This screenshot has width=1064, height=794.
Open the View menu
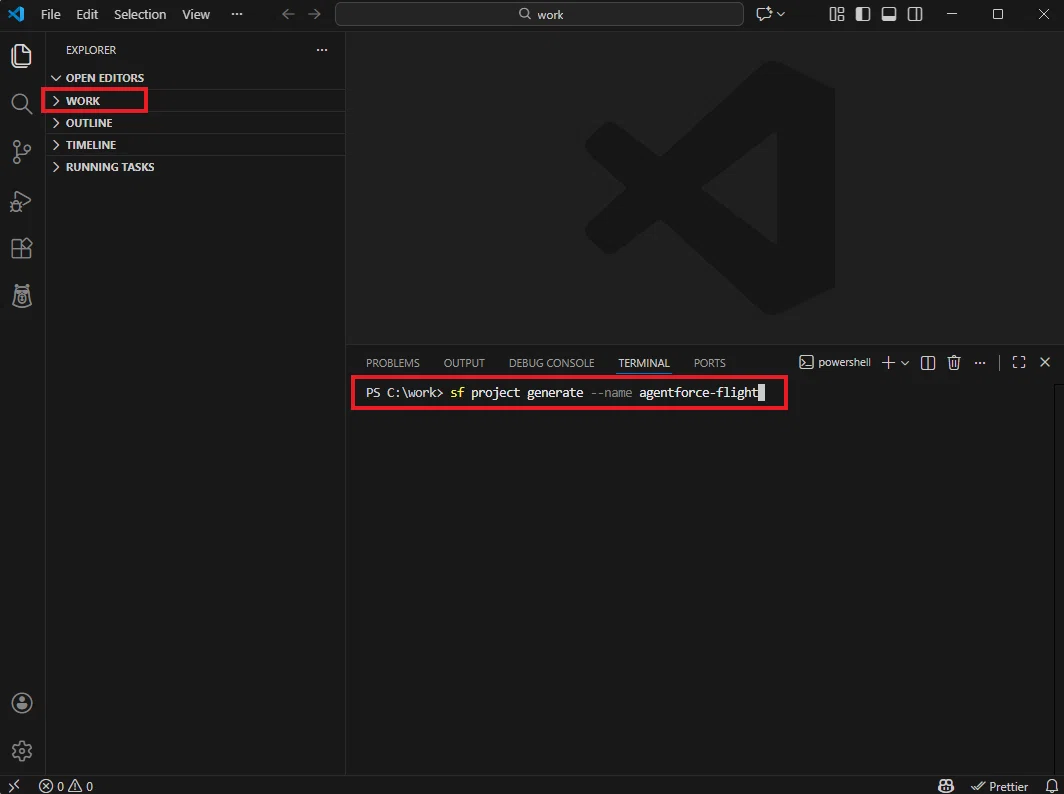(x=196, y=14)
